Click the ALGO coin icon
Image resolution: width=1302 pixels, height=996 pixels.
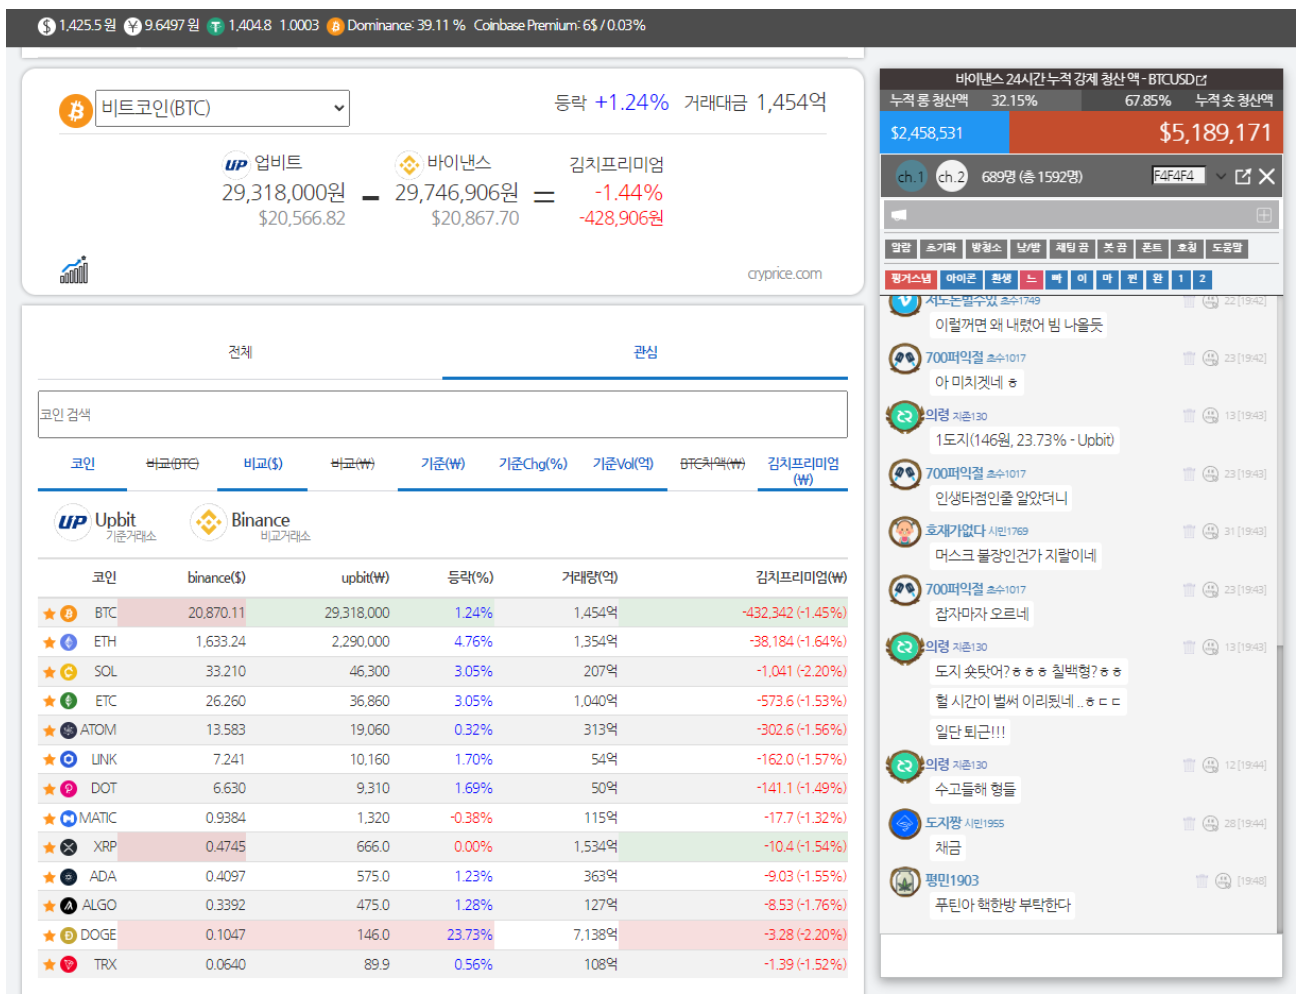69,906
